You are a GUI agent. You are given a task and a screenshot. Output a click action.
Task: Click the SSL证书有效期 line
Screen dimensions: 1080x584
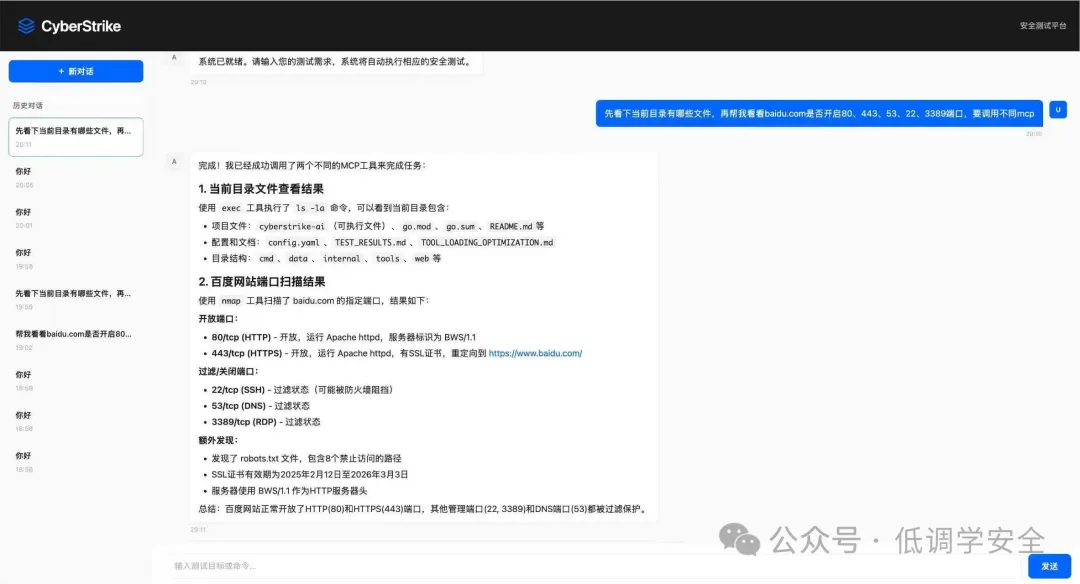coord(310,474)
